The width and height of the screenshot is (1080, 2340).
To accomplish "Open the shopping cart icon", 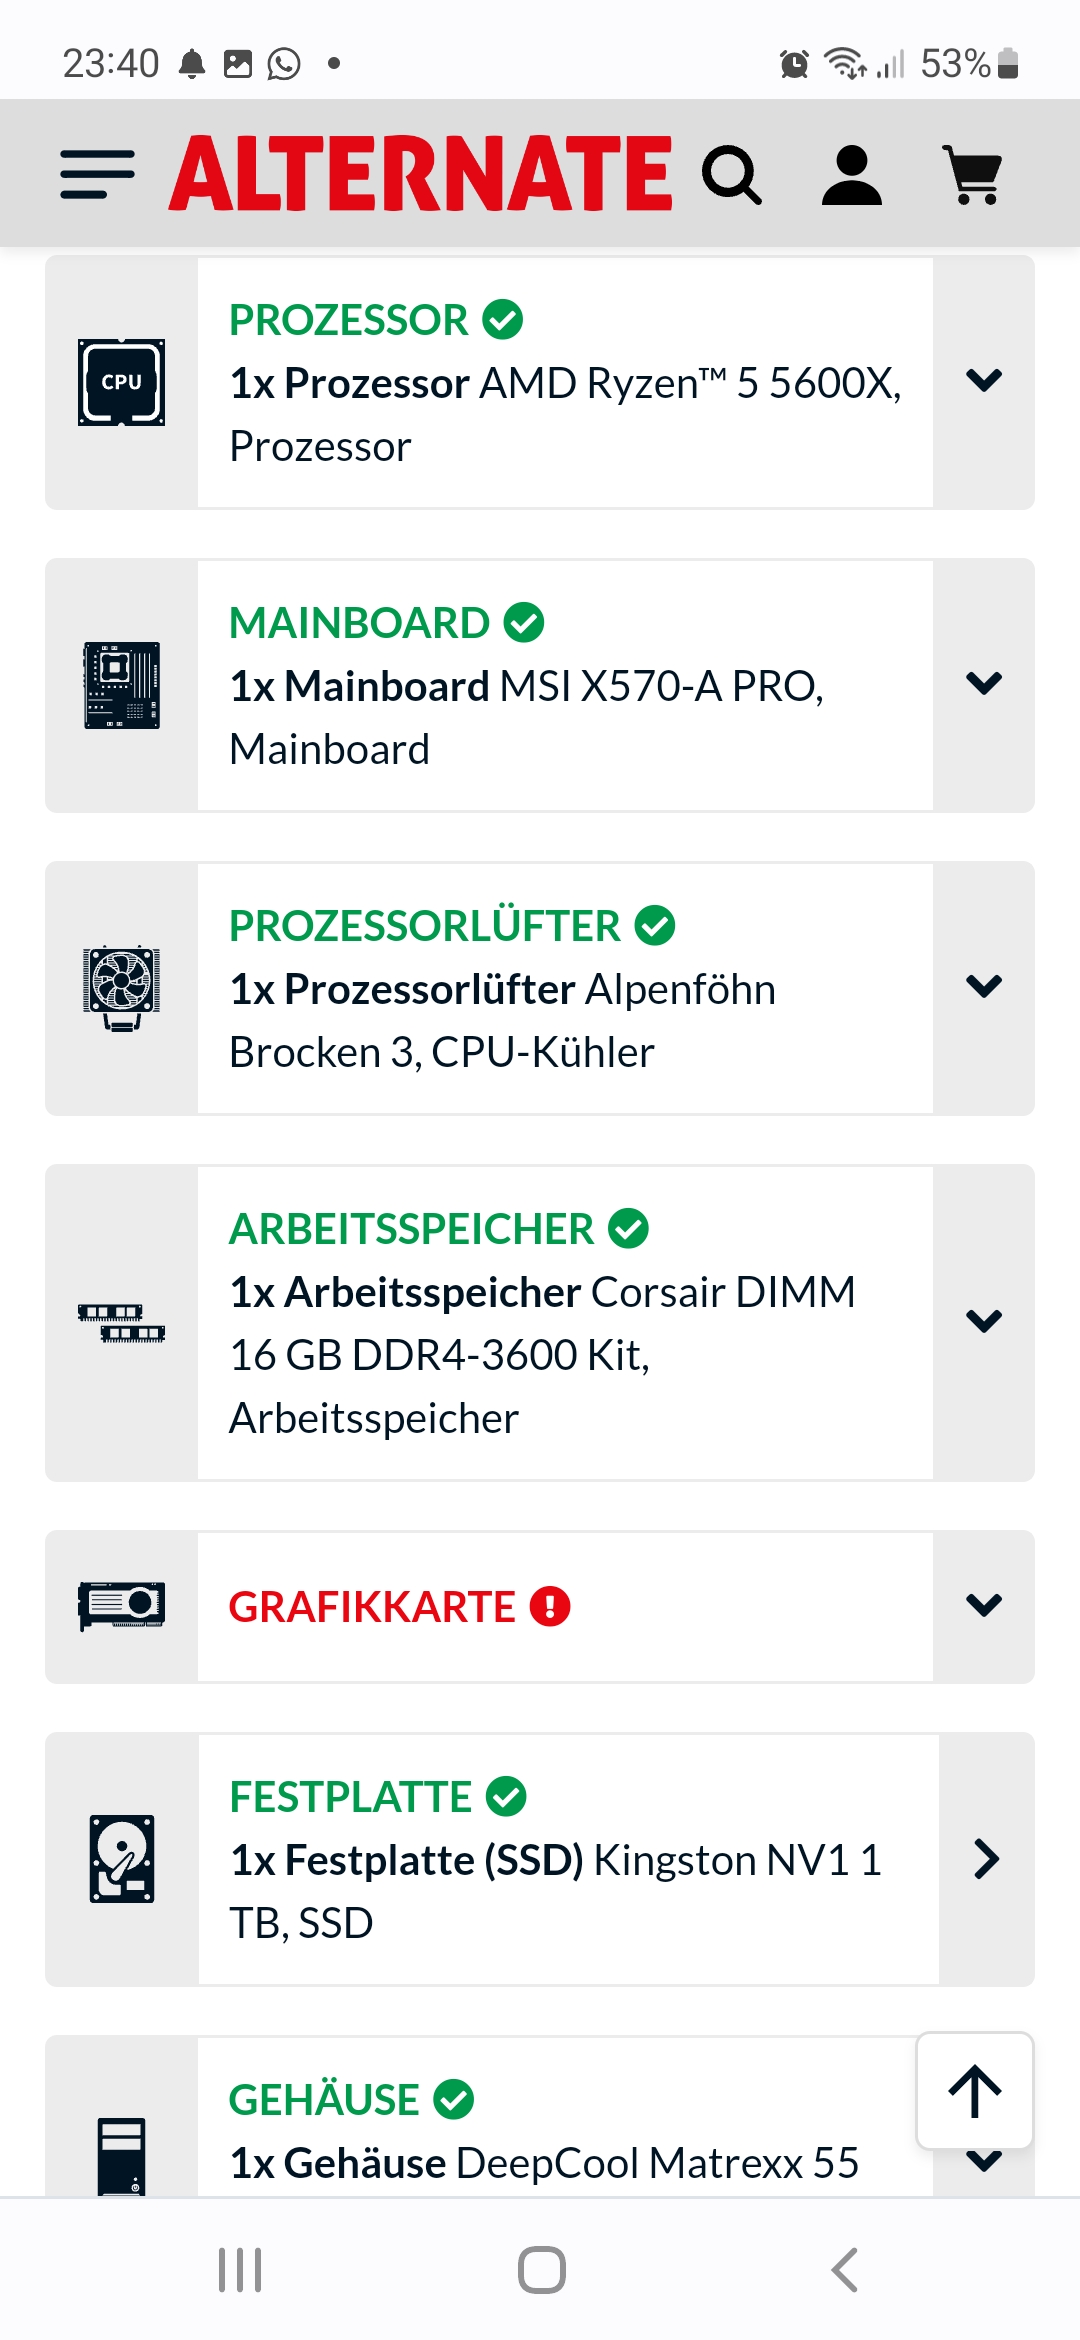I will [x=973, y=175].
